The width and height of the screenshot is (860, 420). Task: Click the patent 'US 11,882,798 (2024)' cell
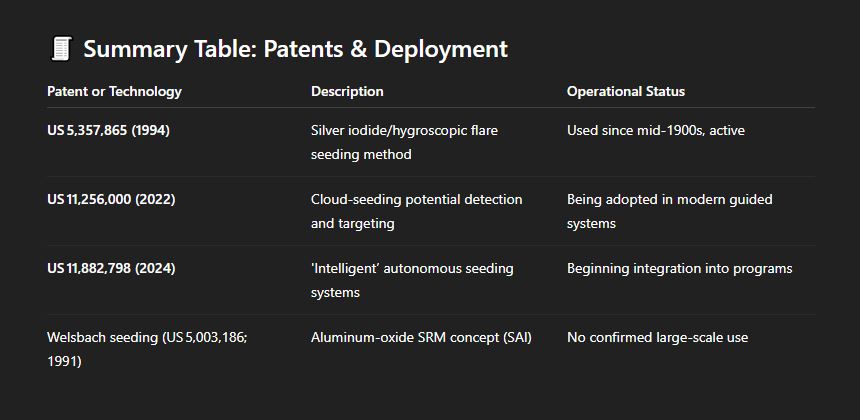click(x=111, y=269)
